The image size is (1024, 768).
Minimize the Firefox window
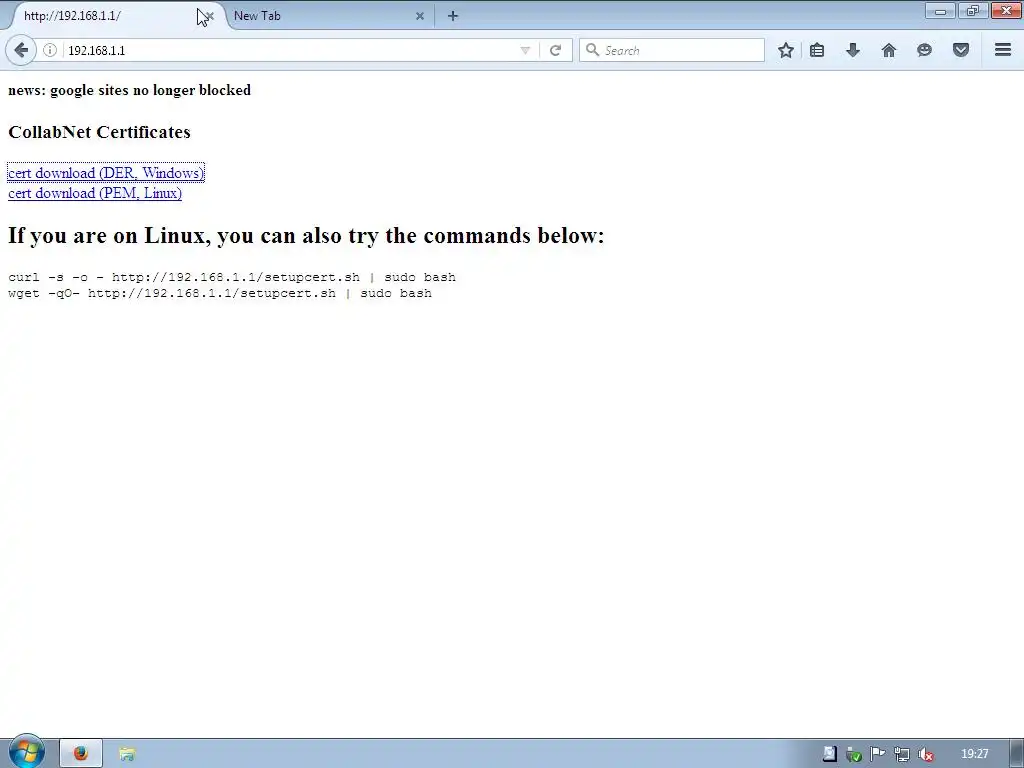pos(940,10)
